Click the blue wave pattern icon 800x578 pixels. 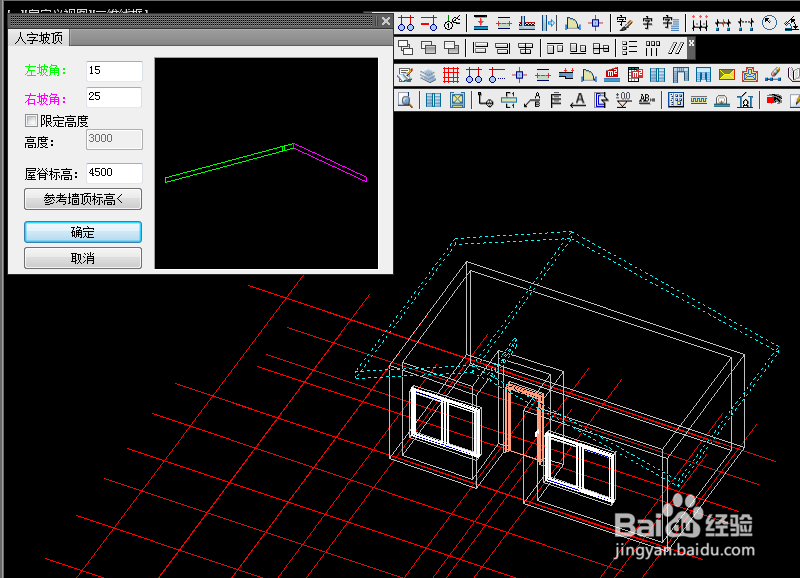(699, 100)
